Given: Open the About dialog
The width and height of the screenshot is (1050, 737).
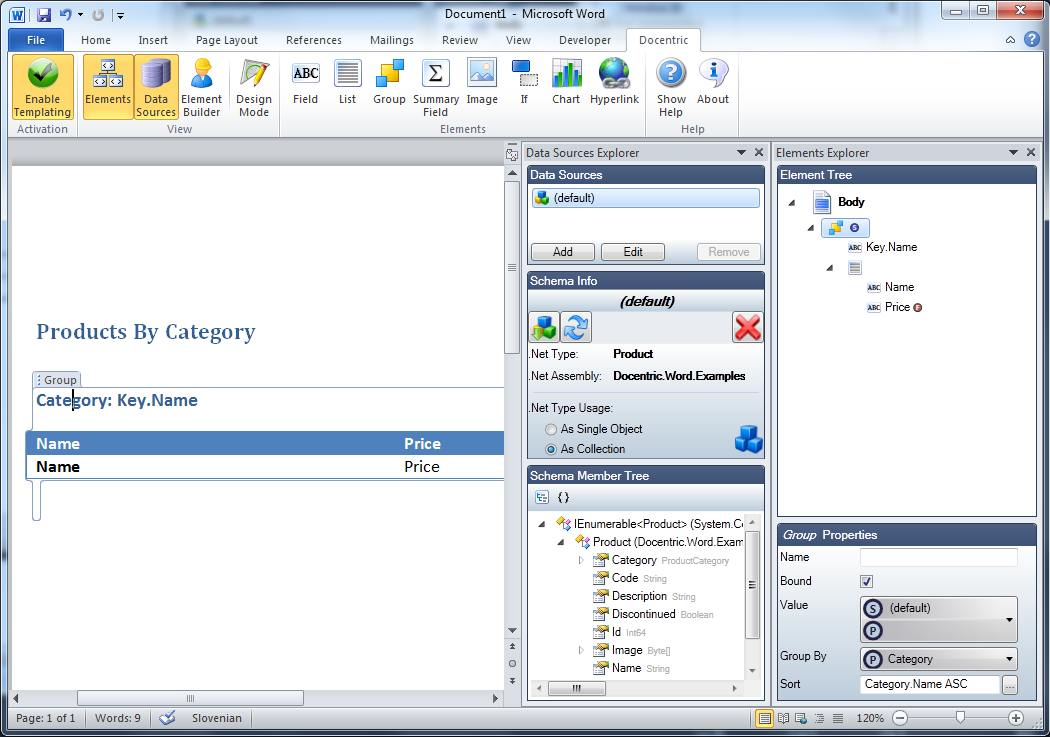Looking at the screenshot, I should click(x=712, y=82).
